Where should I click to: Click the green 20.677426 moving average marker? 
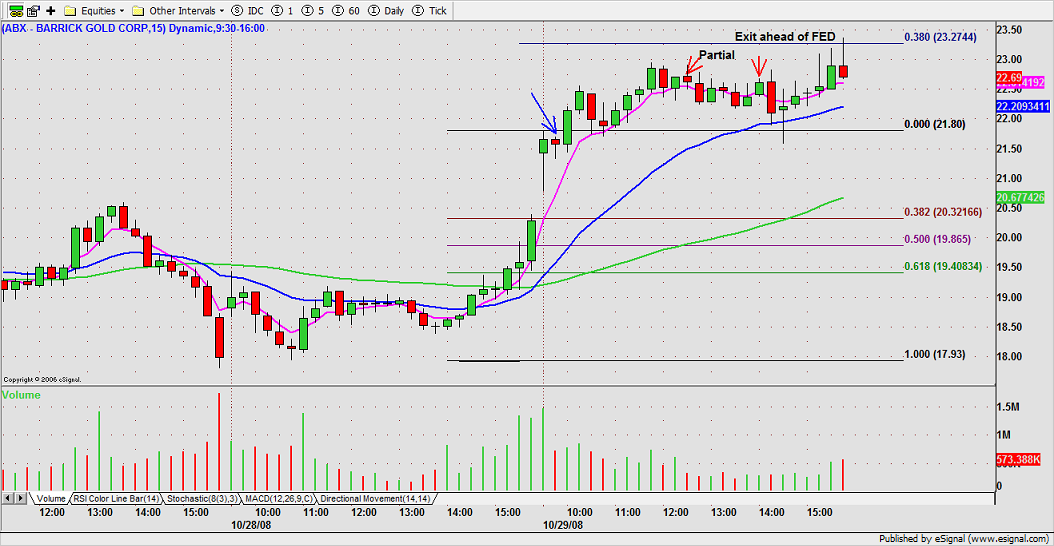click(1020, 198)
